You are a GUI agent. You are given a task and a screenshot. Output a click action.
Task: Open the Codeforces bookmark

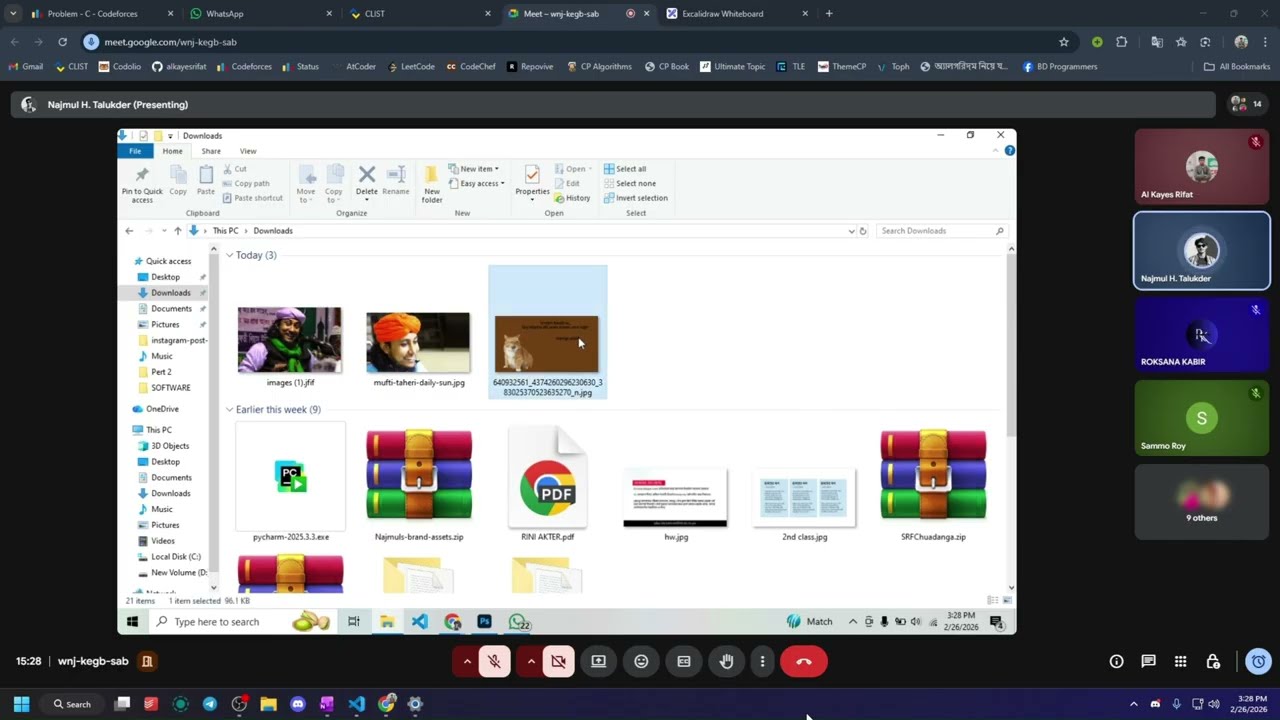pyautogui.click(x=244, y=67)
